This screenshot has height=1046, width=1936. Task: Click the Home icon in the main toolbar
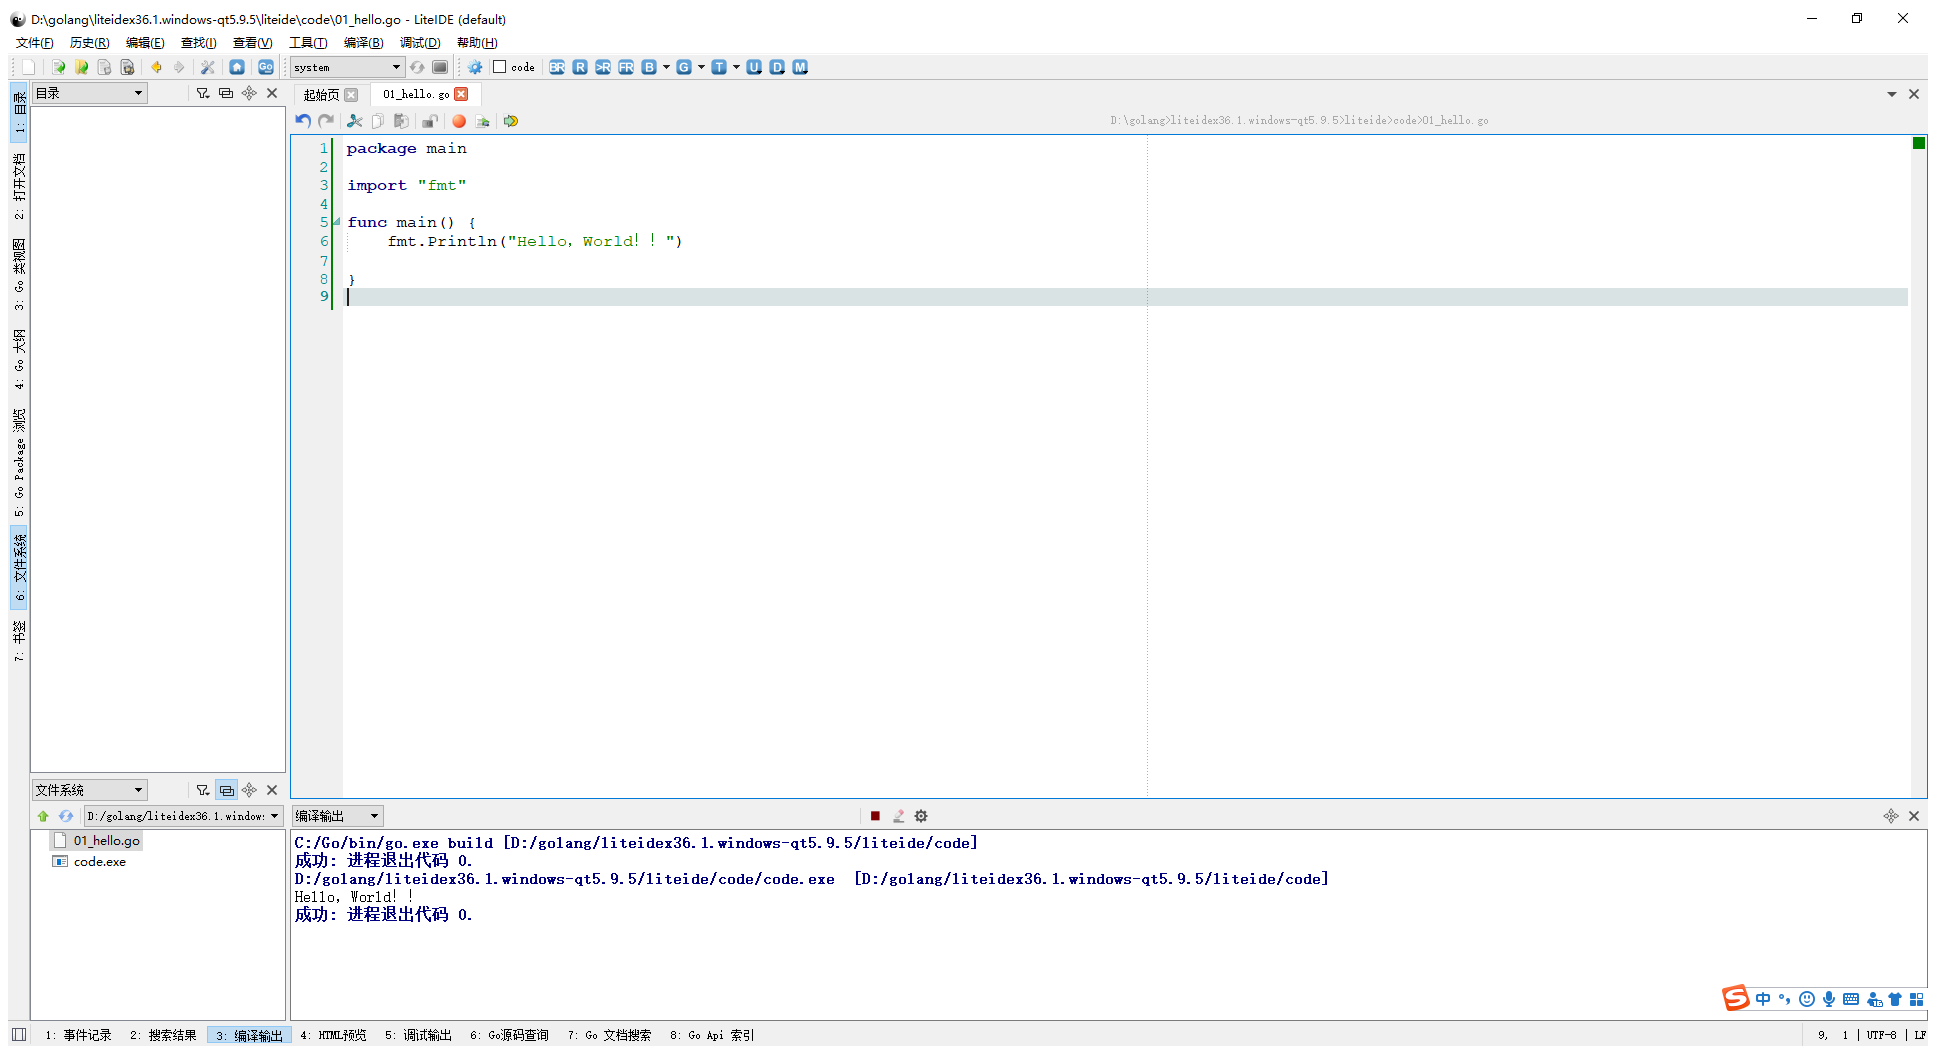pos(237,67)
